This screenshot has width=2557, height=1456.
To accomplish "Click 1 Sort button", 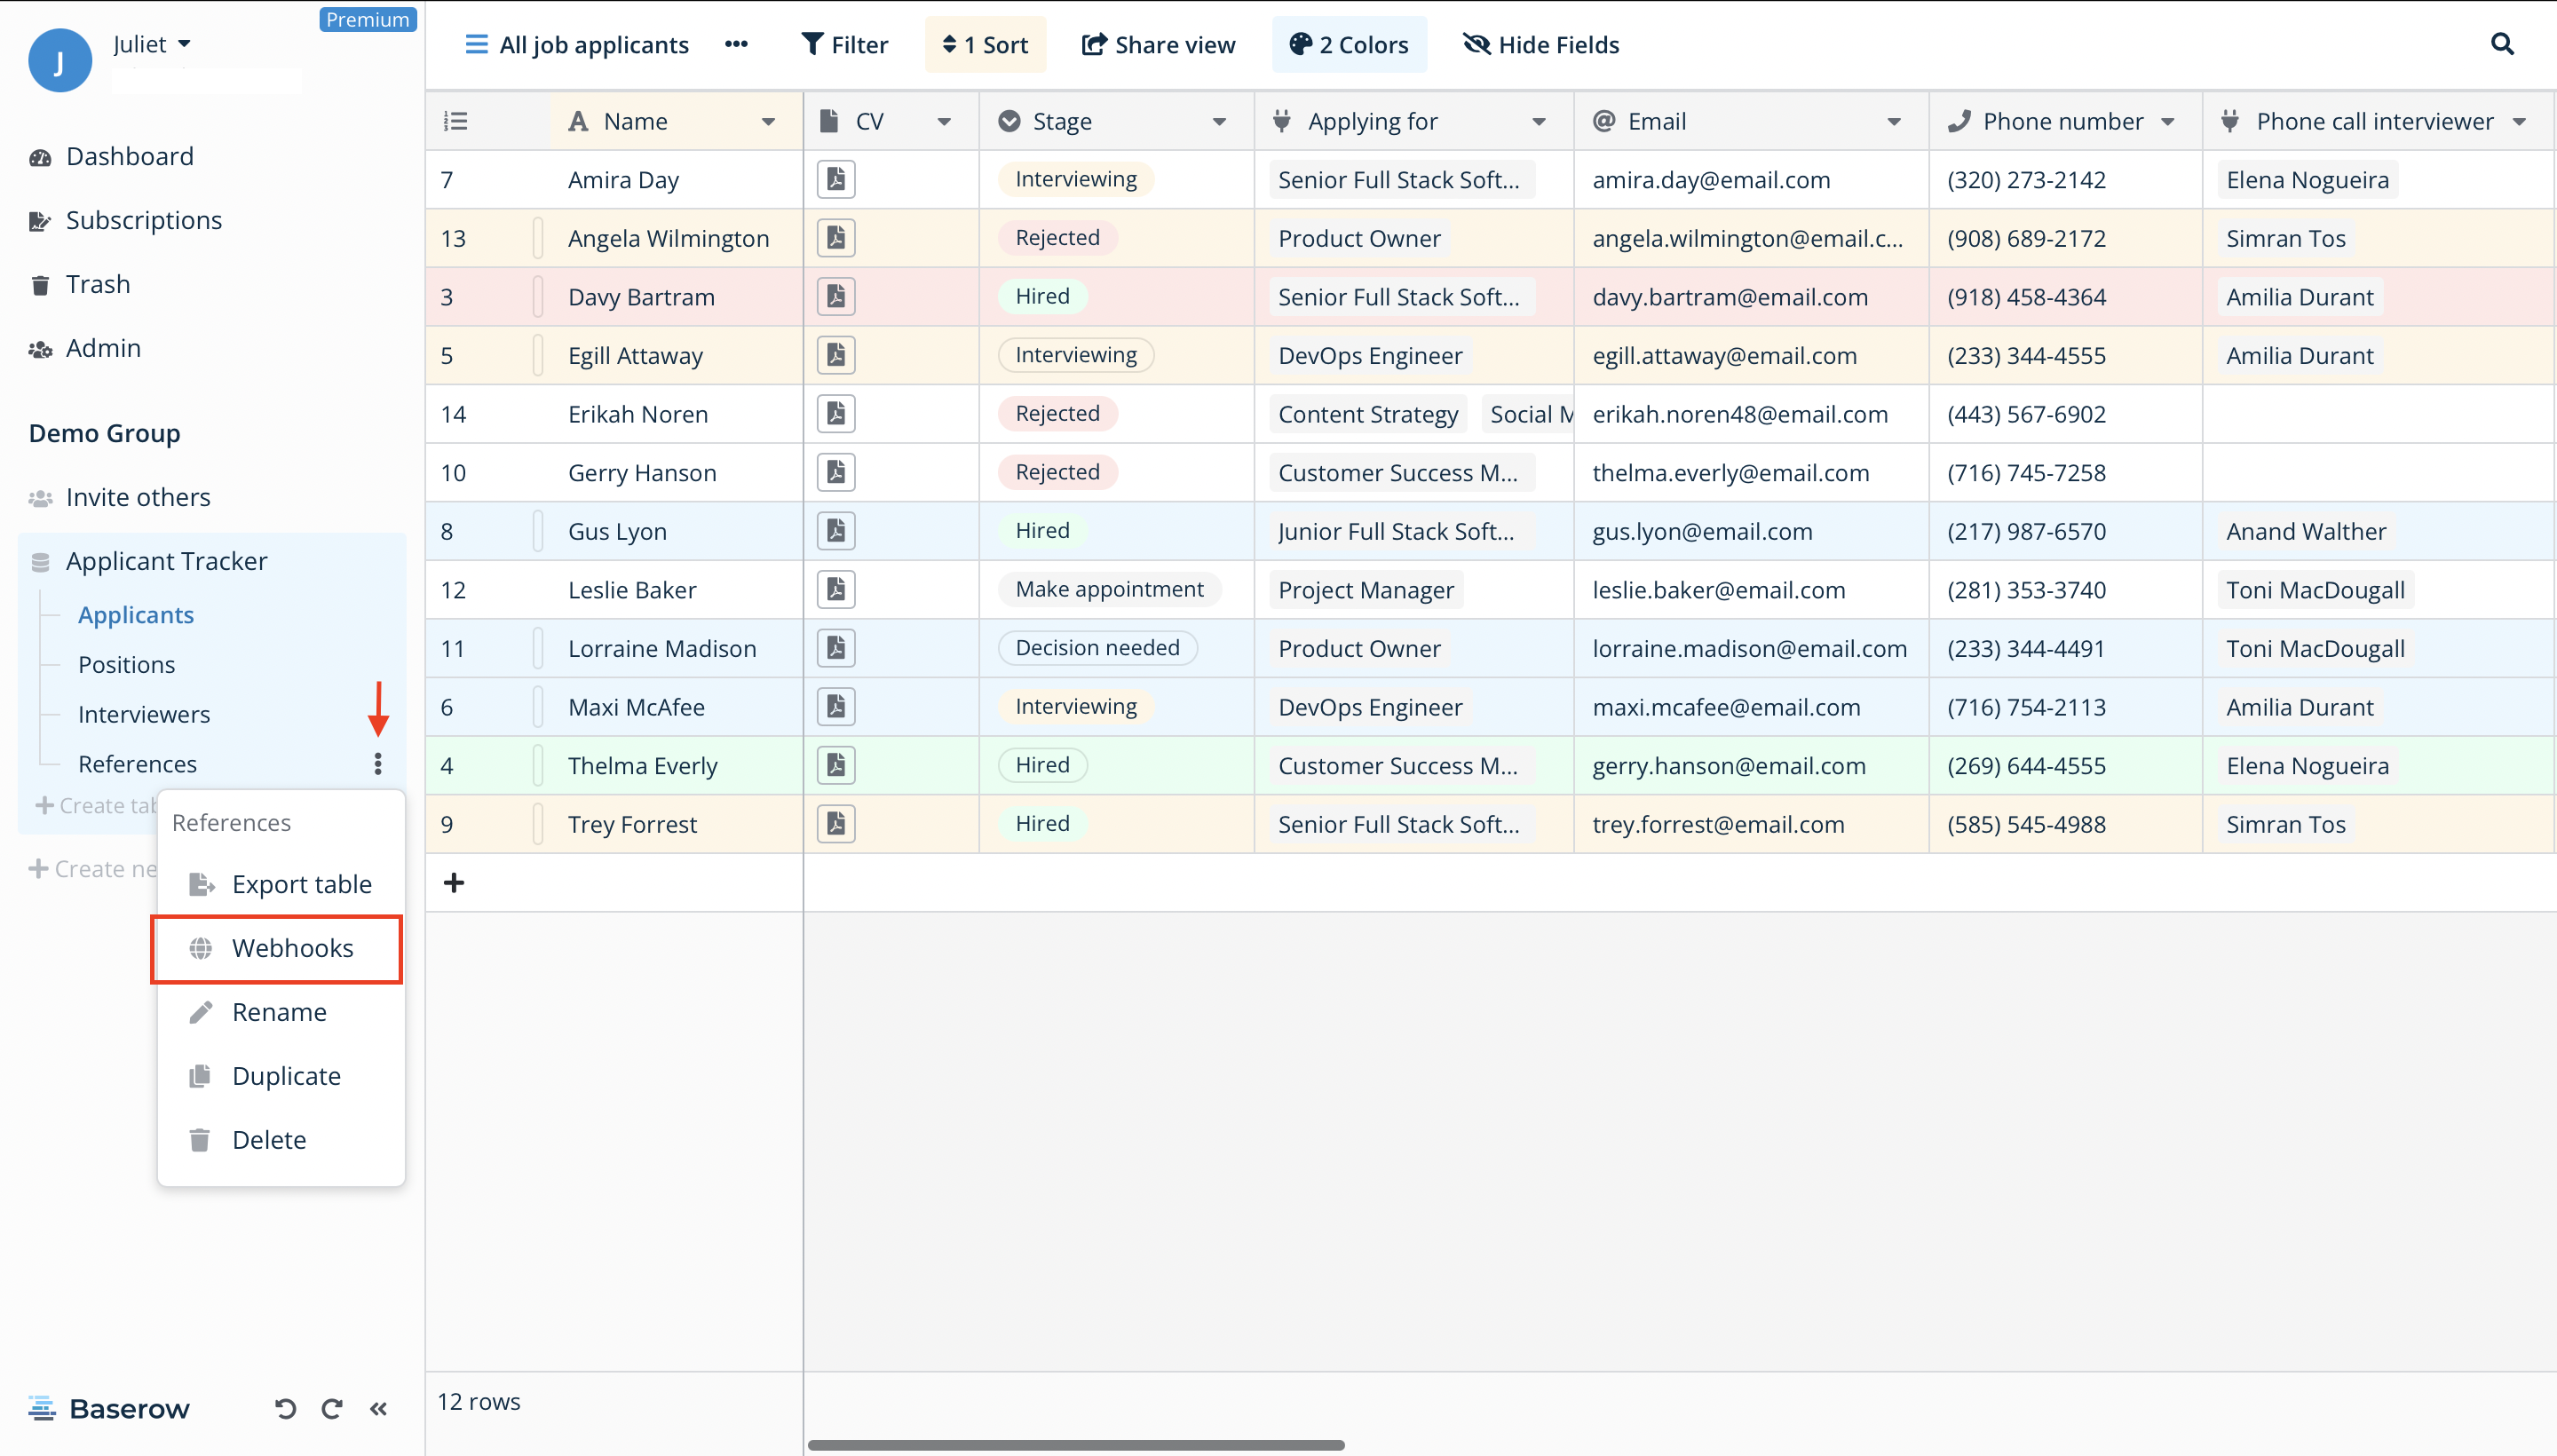I will click(x=984, y=45).
